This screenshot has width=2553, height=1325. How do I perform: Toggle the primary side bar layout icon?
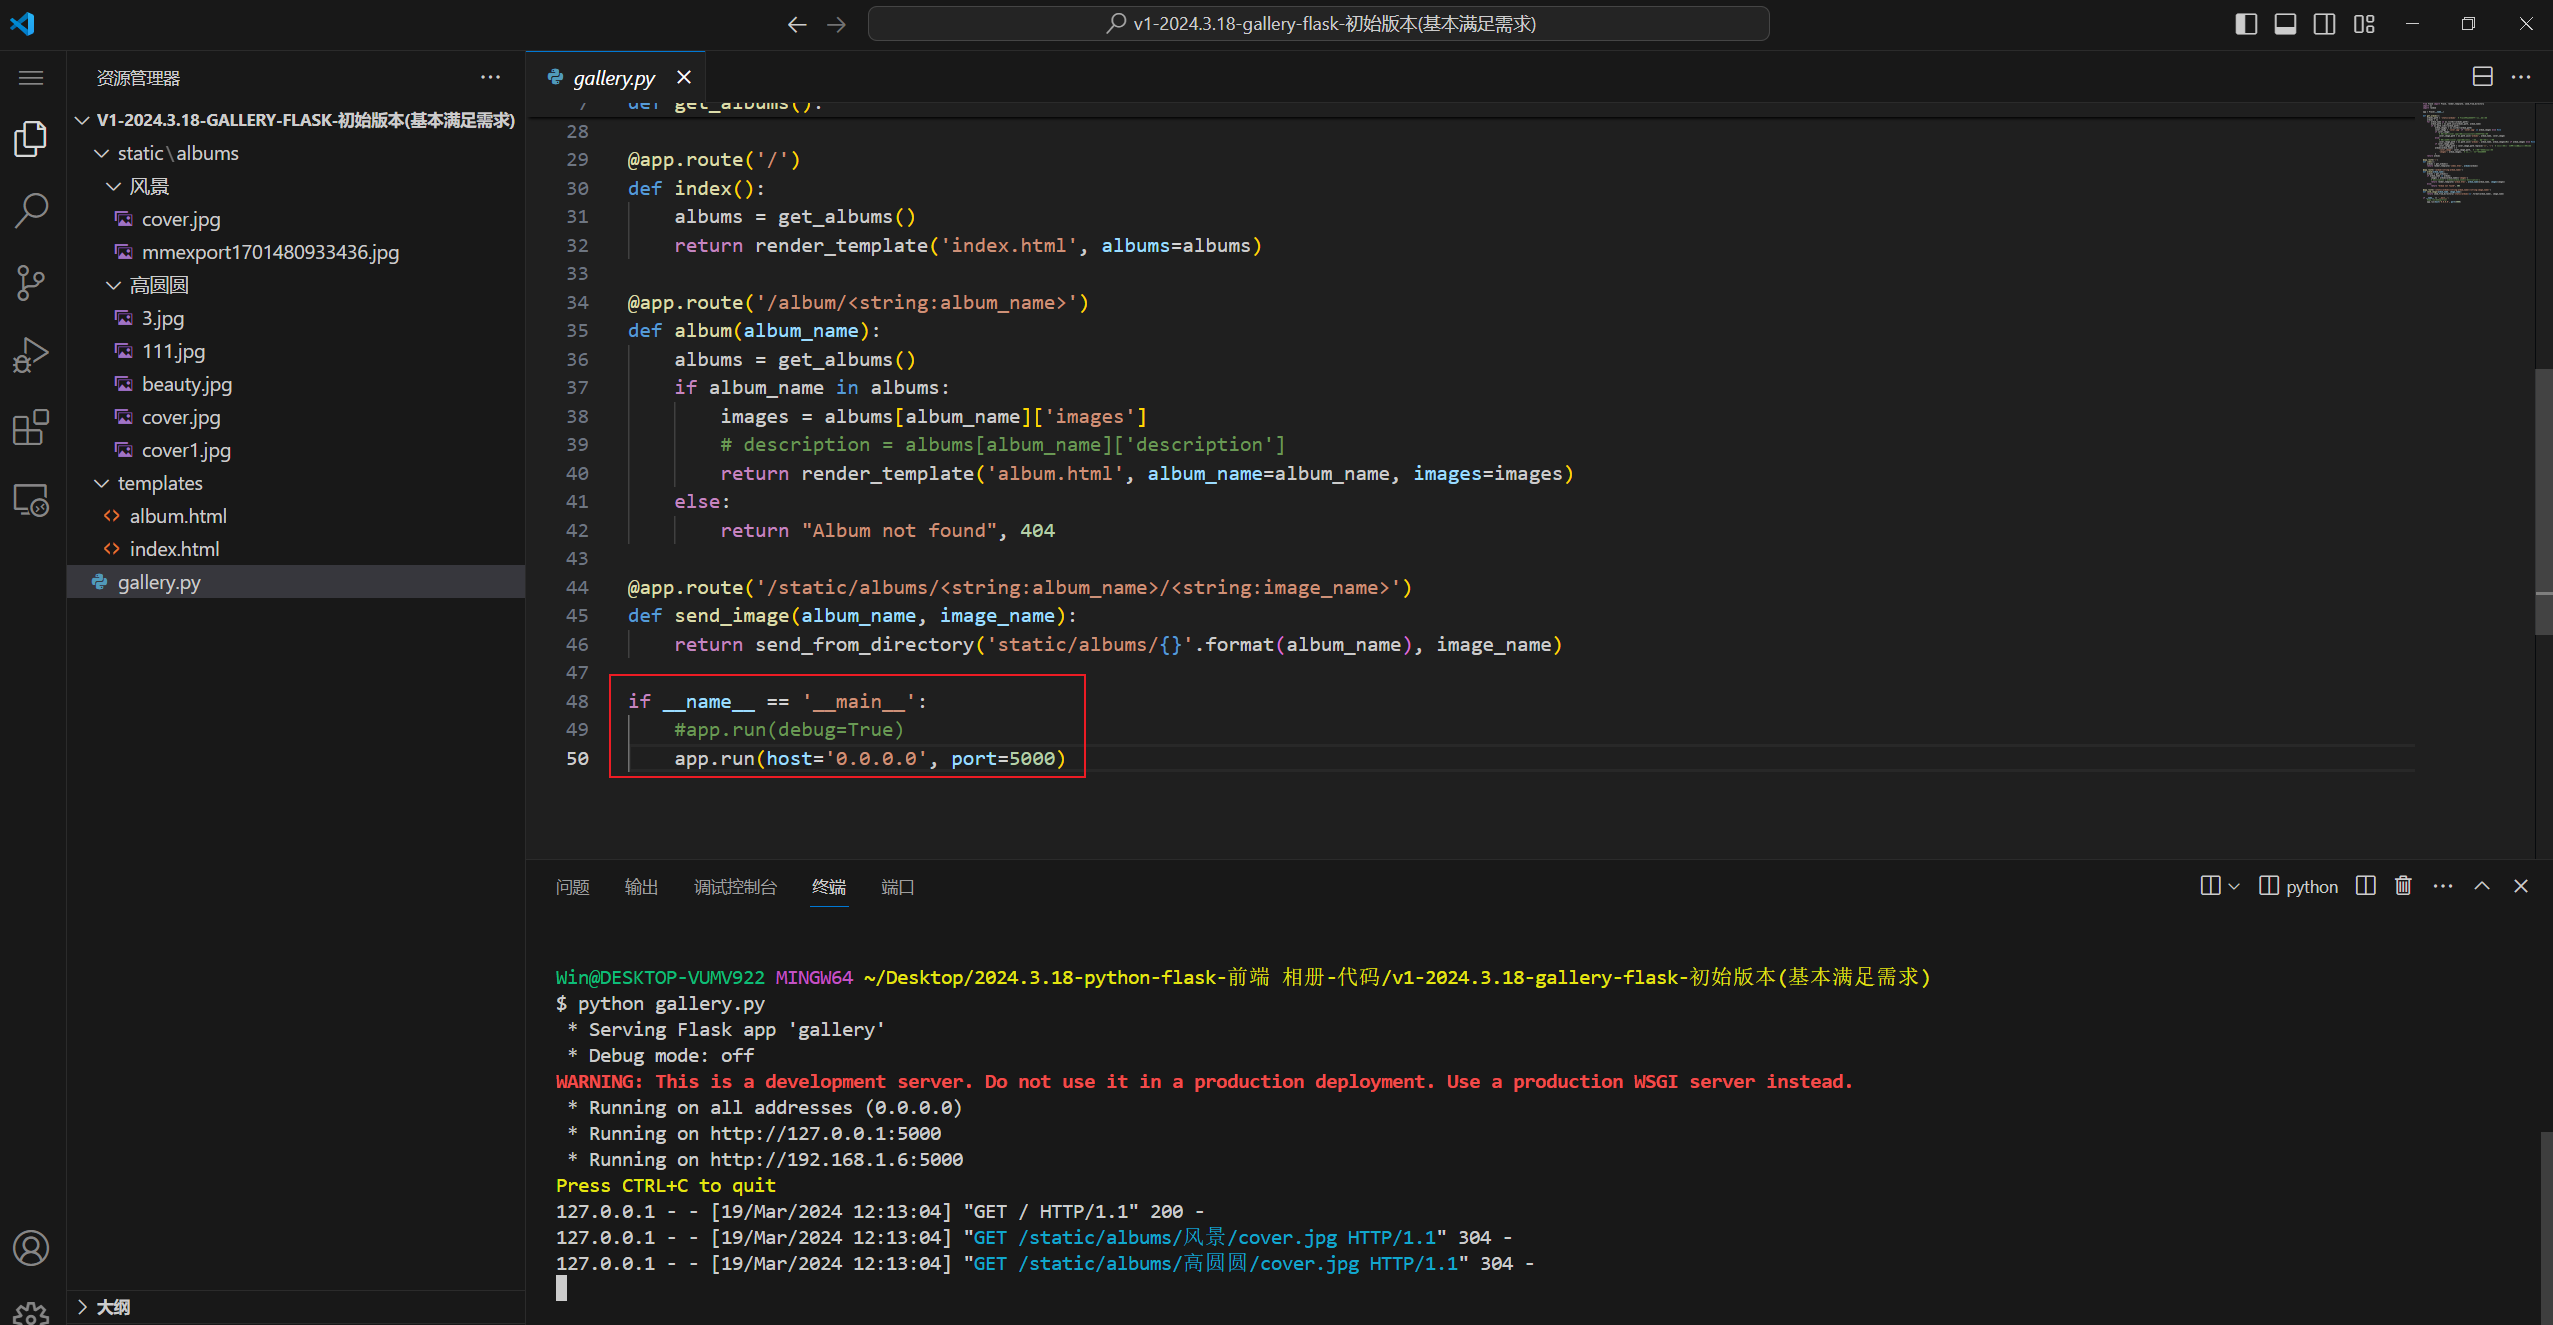tap(2246, 24)
